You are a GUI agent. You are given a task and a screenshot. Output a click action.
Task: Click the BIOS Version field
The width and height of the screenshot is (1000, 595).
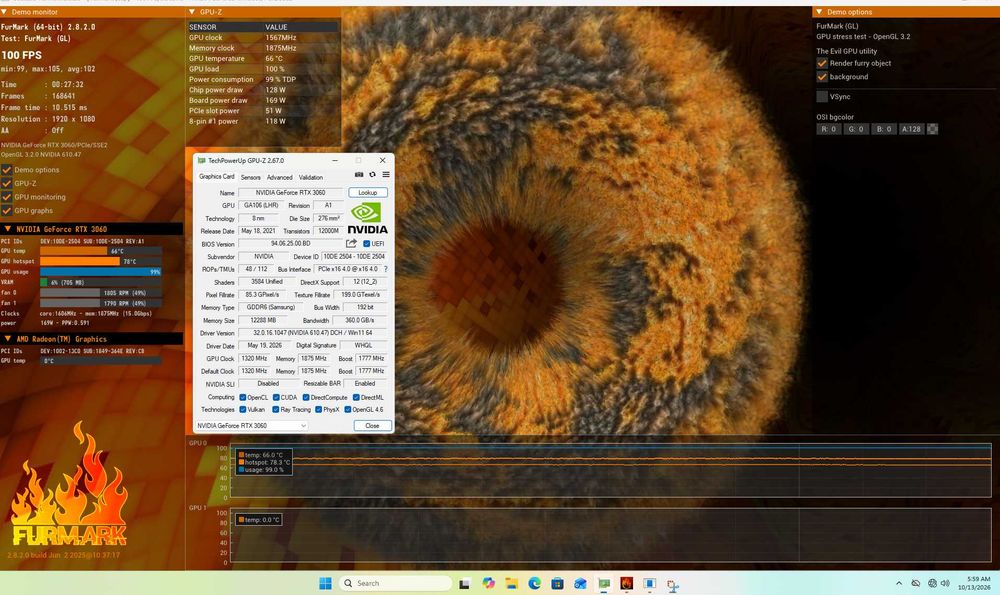point(290,244)
